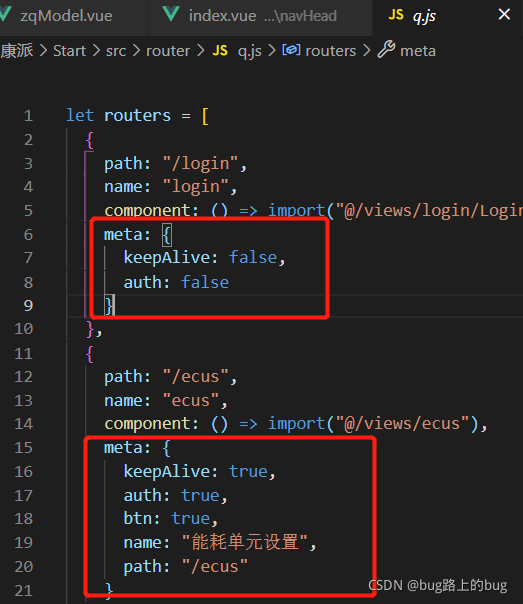Click 'routers' variable on line 1
523x604 pixels.
(x=137, y=116)
